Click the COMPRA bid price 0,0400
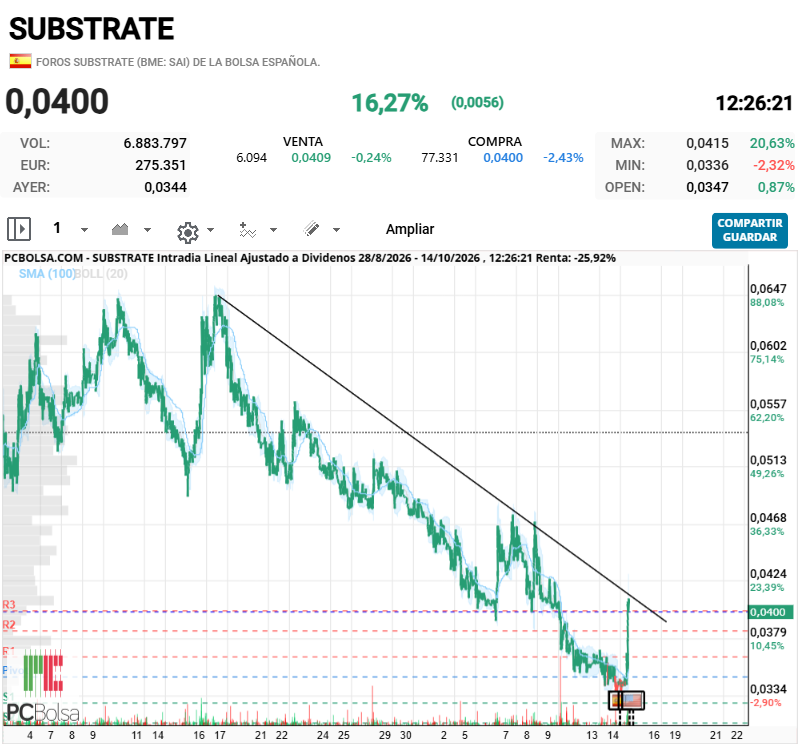The height and width of the screenshot is (744, 800). [503, 158]
